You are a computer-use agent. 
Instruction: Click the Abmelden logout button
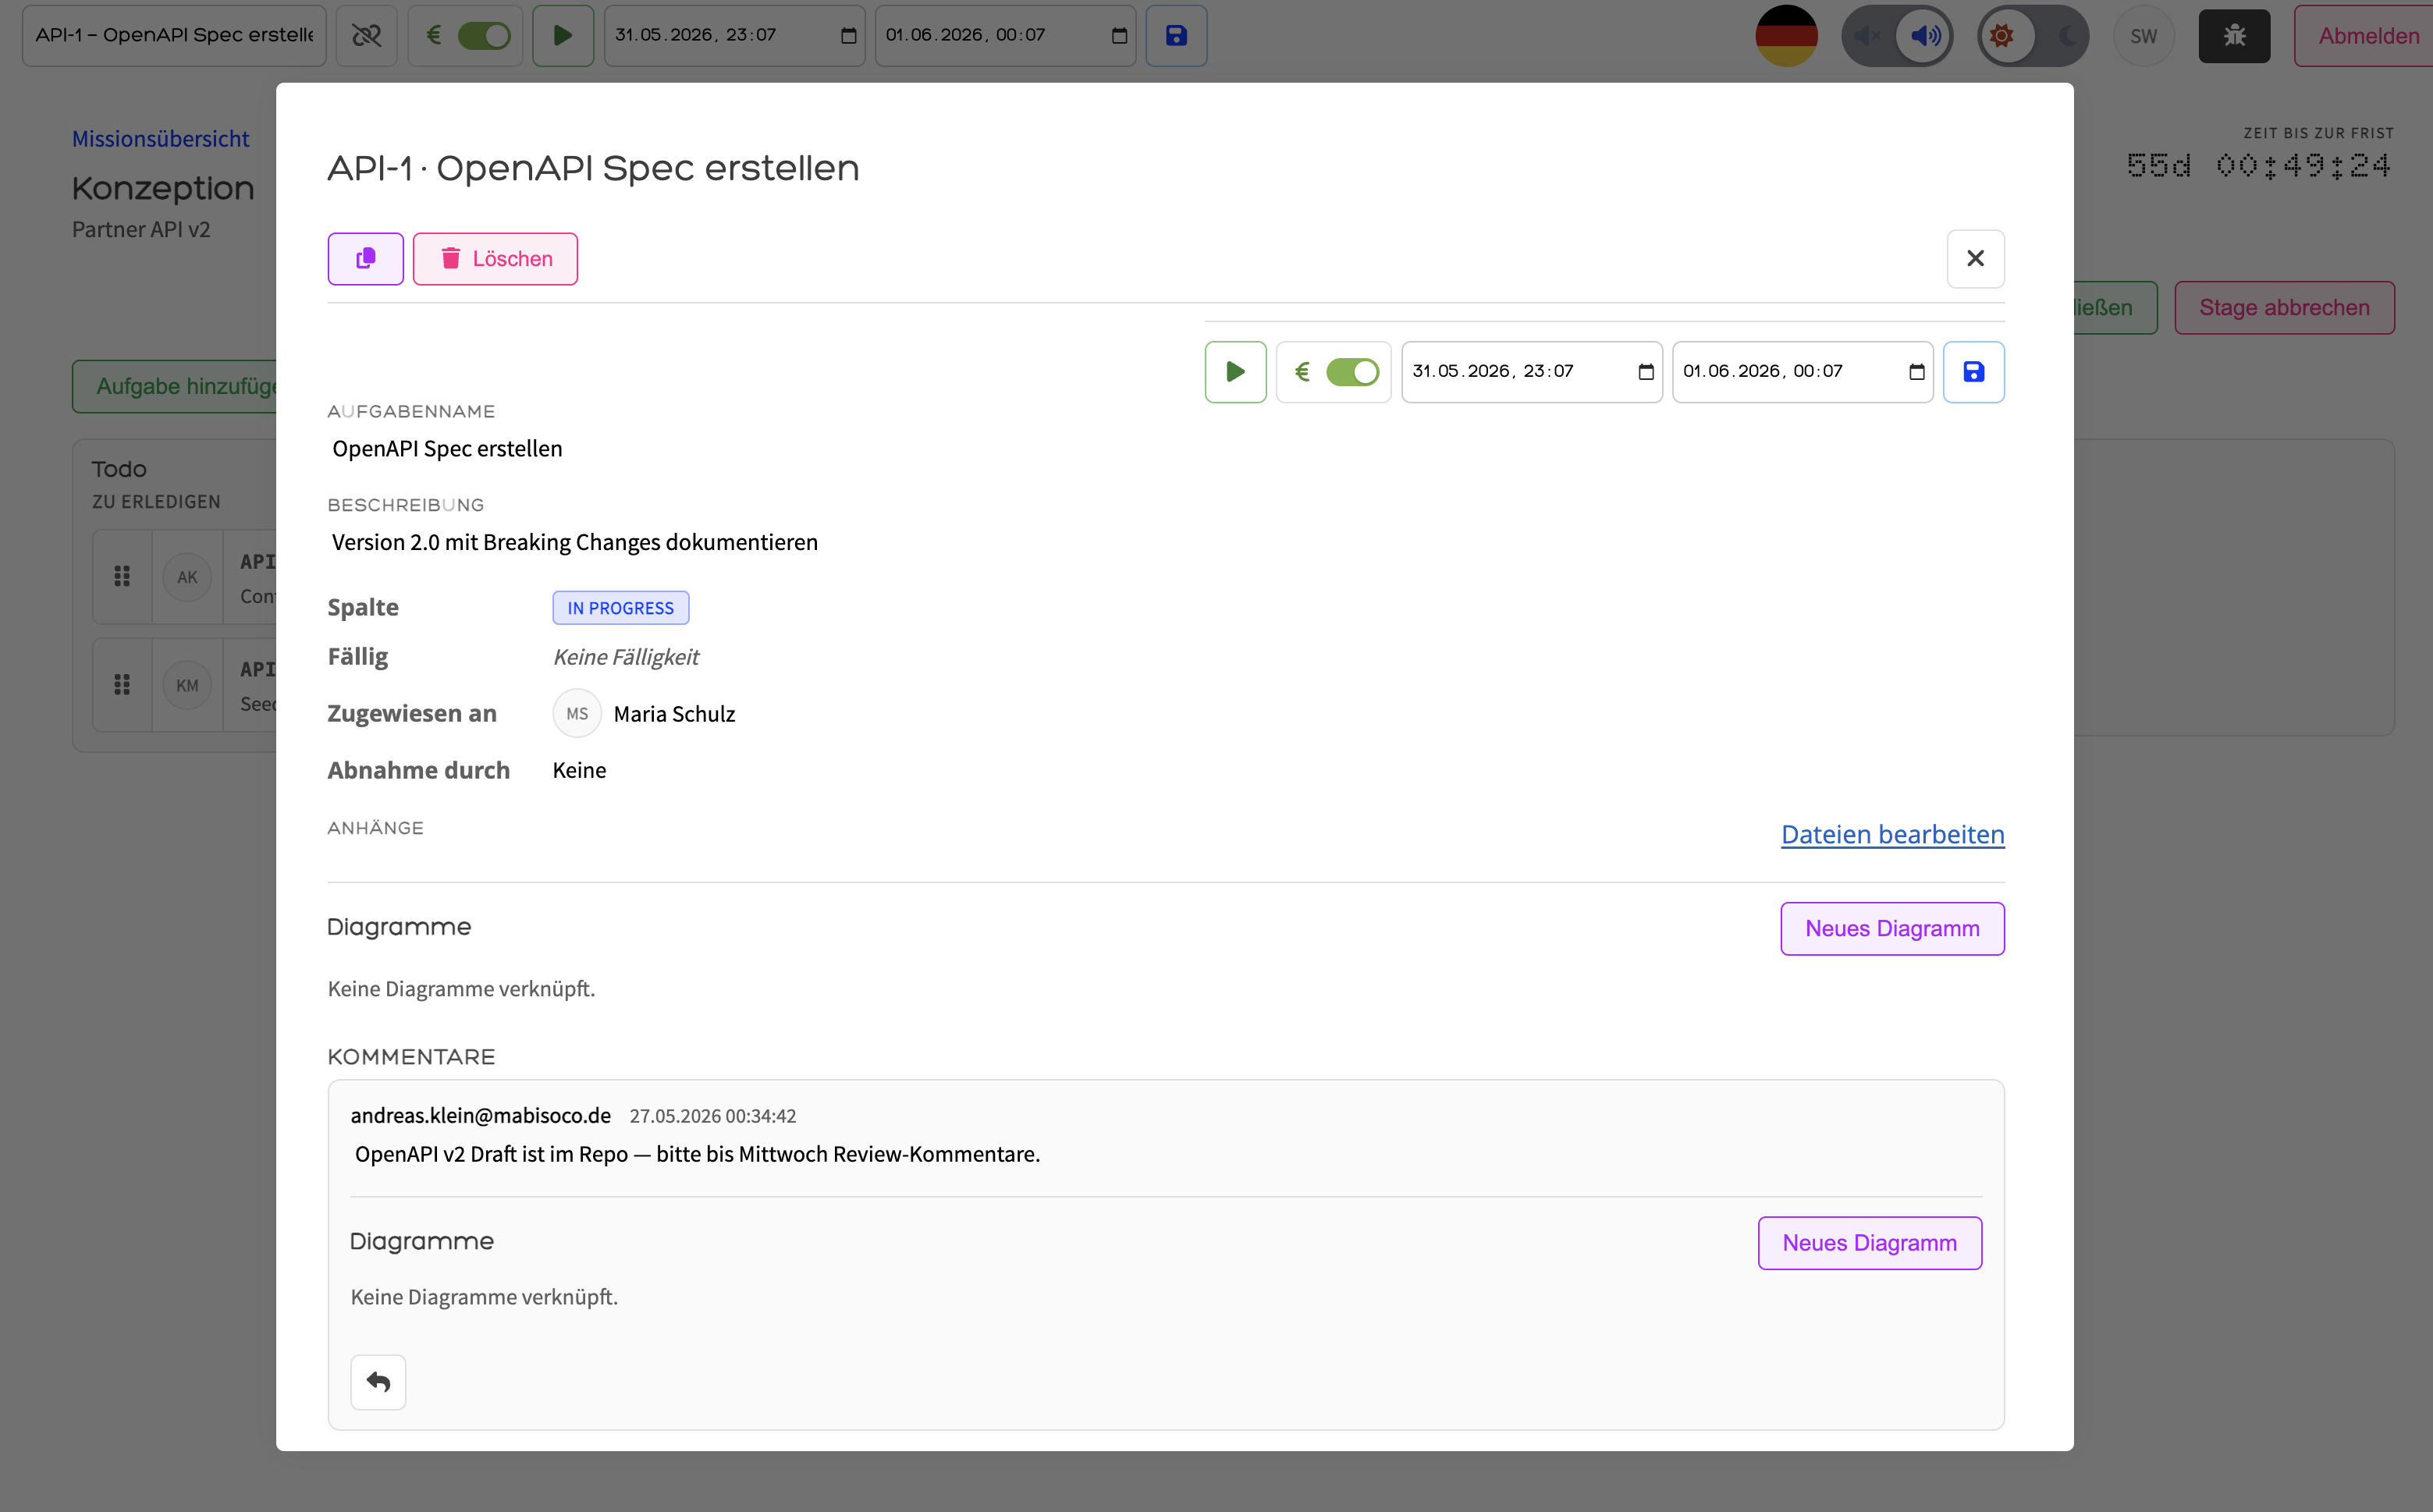(2366, 36)
